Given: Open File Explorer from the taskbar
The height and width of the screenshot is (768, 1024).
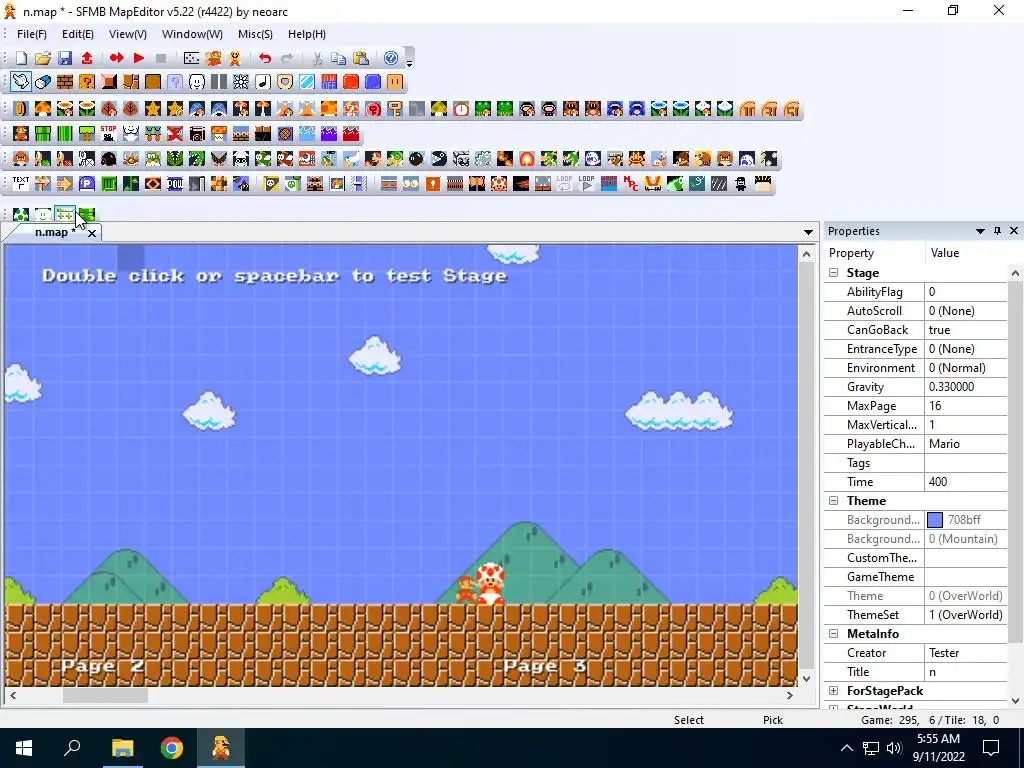Looking at the screenshot, I should tap(122, 748).
